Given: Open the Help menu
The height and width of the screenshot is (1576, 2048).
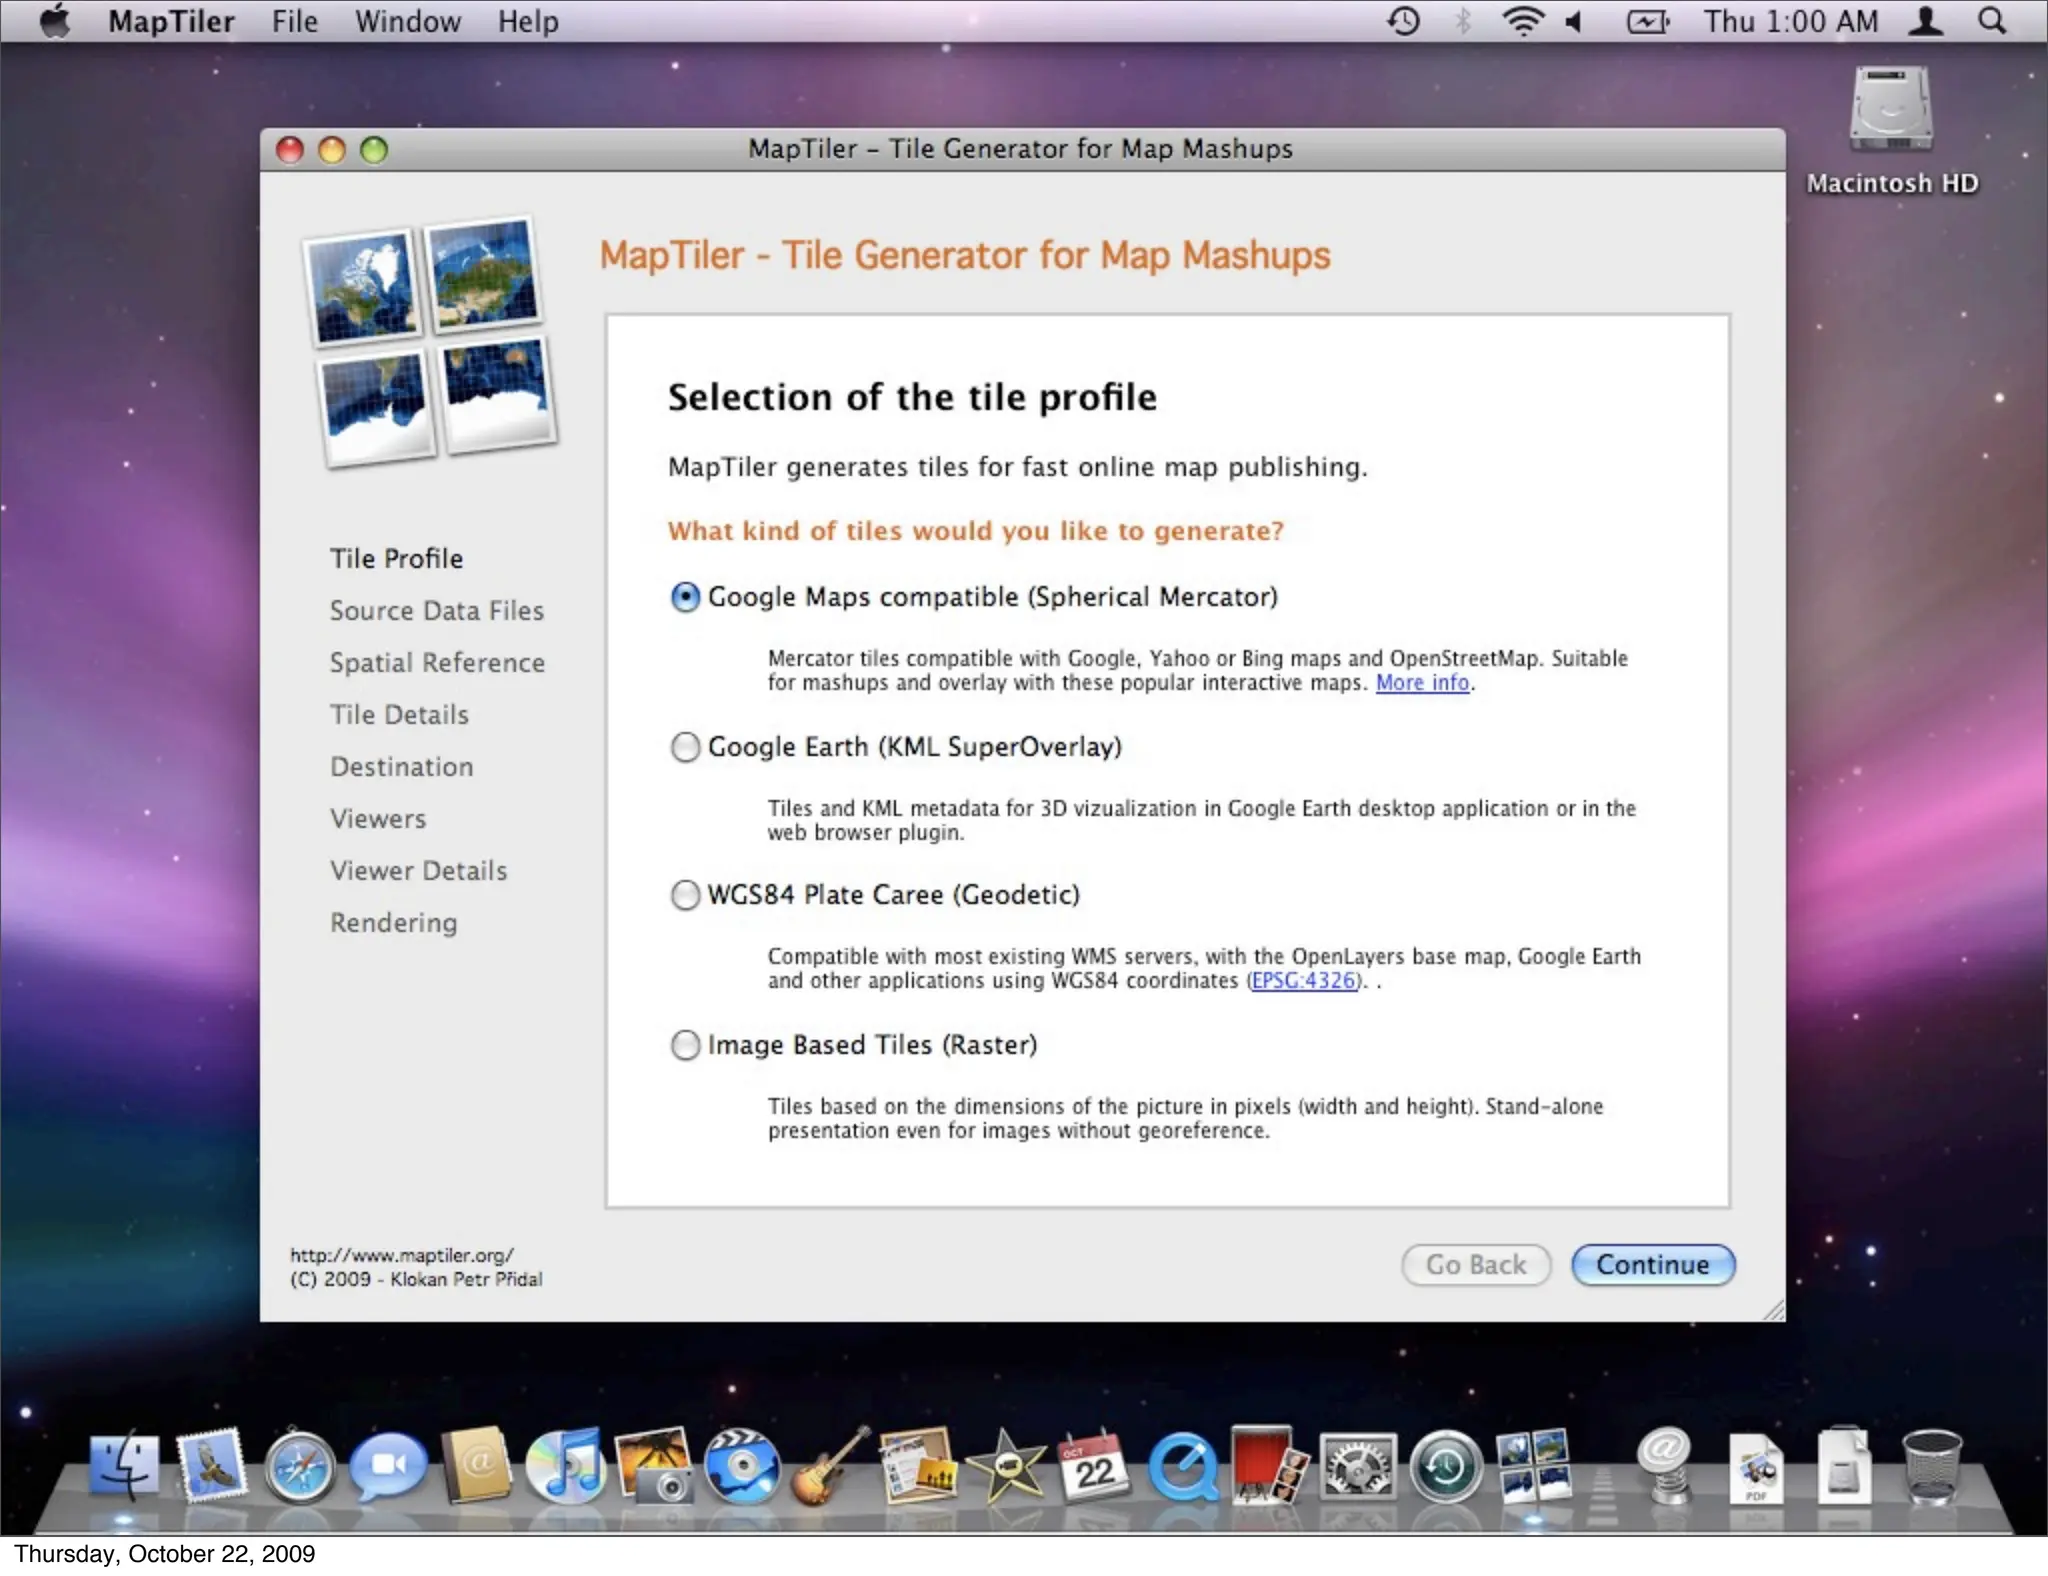Looking at the screenshot, I should [x=528, y=21].
